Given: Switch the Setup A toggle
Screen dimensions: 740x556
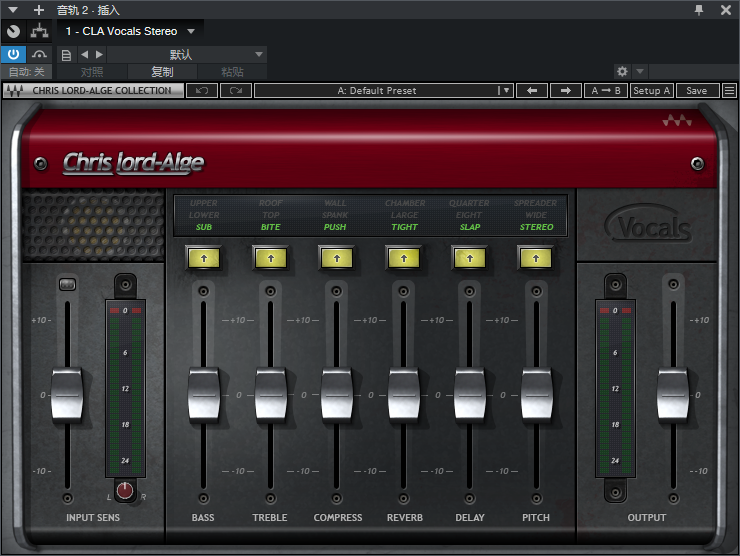Looking at the screenshot, I should pos(651,91).
